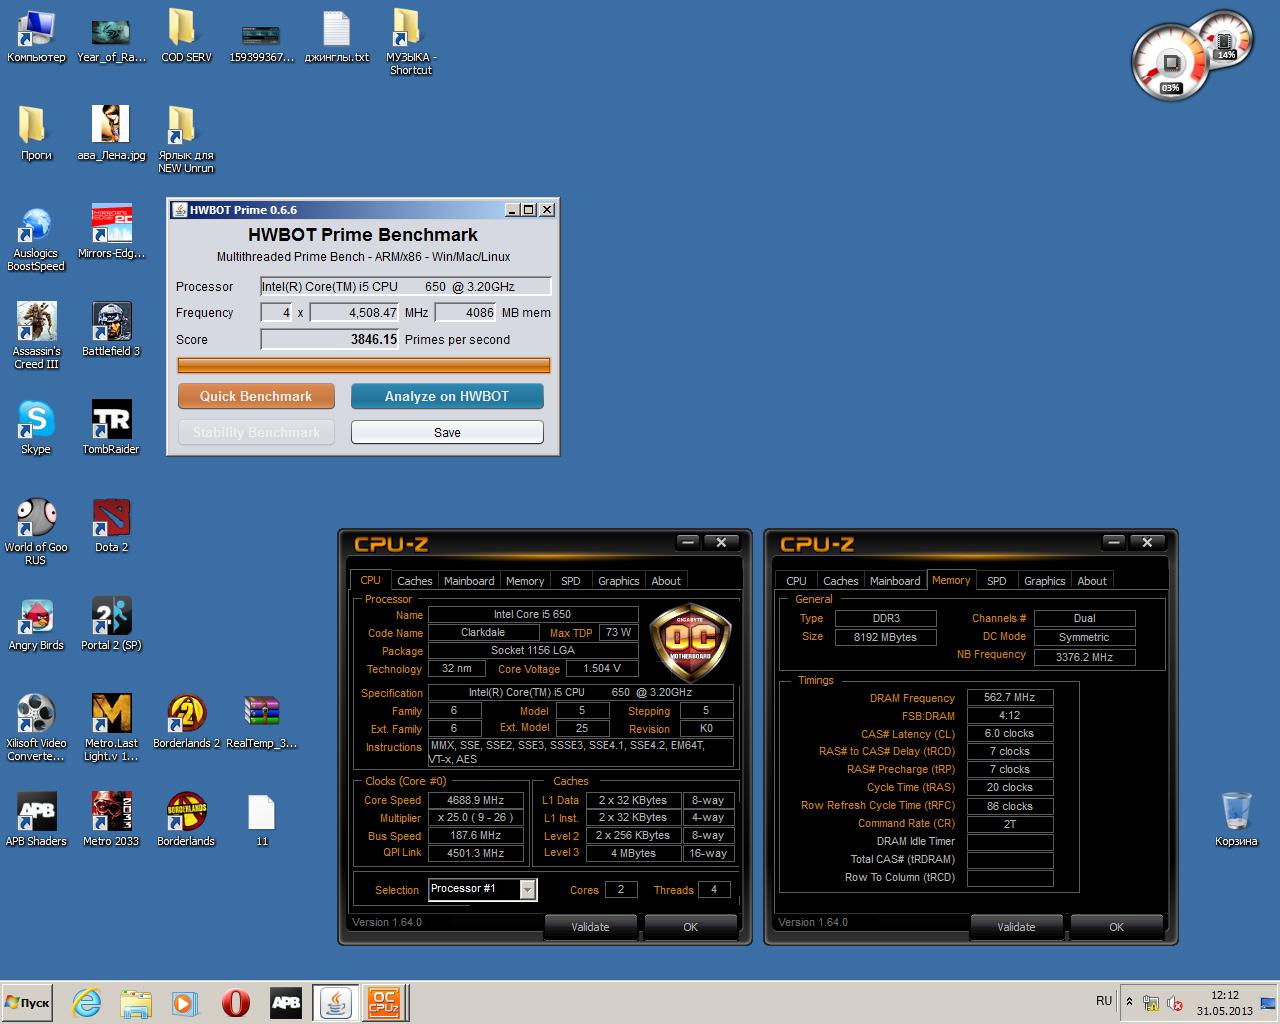Open Opera browser from taskbar
This screenshot has width=1280, height=1024.
point(236,1003)
